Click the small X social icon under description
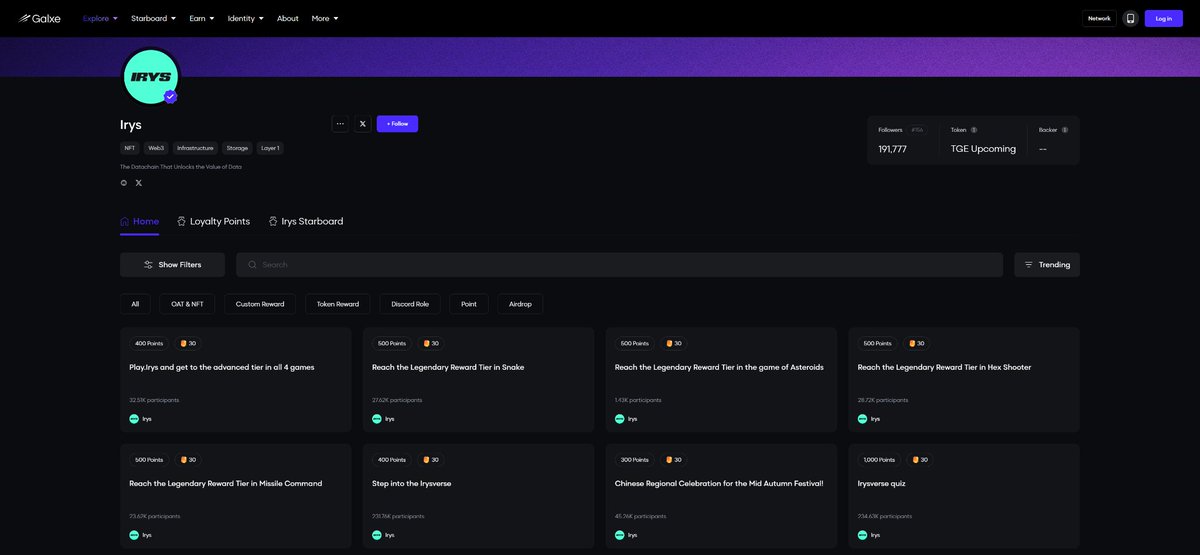 139,183
